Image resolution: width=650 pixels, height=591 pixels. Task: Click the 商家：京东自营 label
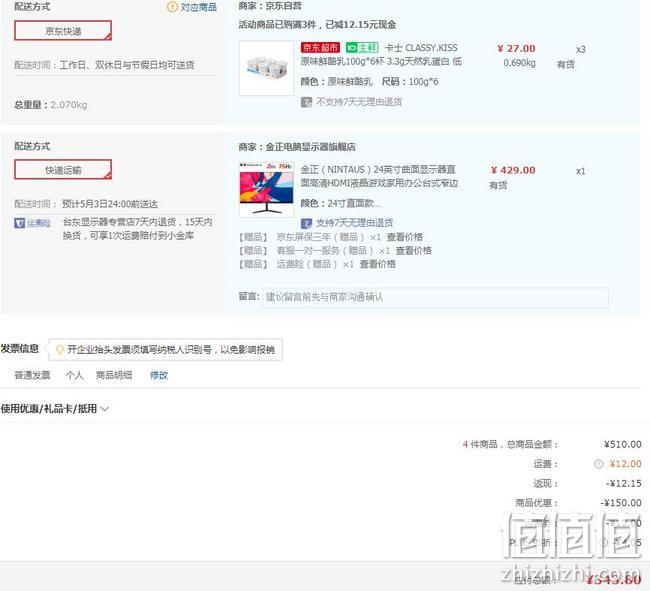coord(270,6)
